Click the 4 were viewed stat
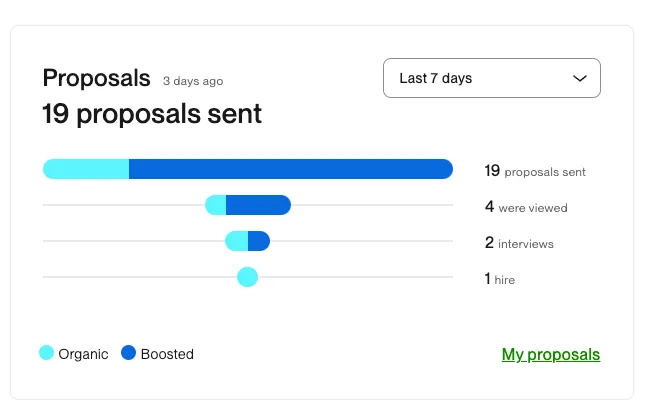The height and width of the screenshot is (404, 648). 526,208
